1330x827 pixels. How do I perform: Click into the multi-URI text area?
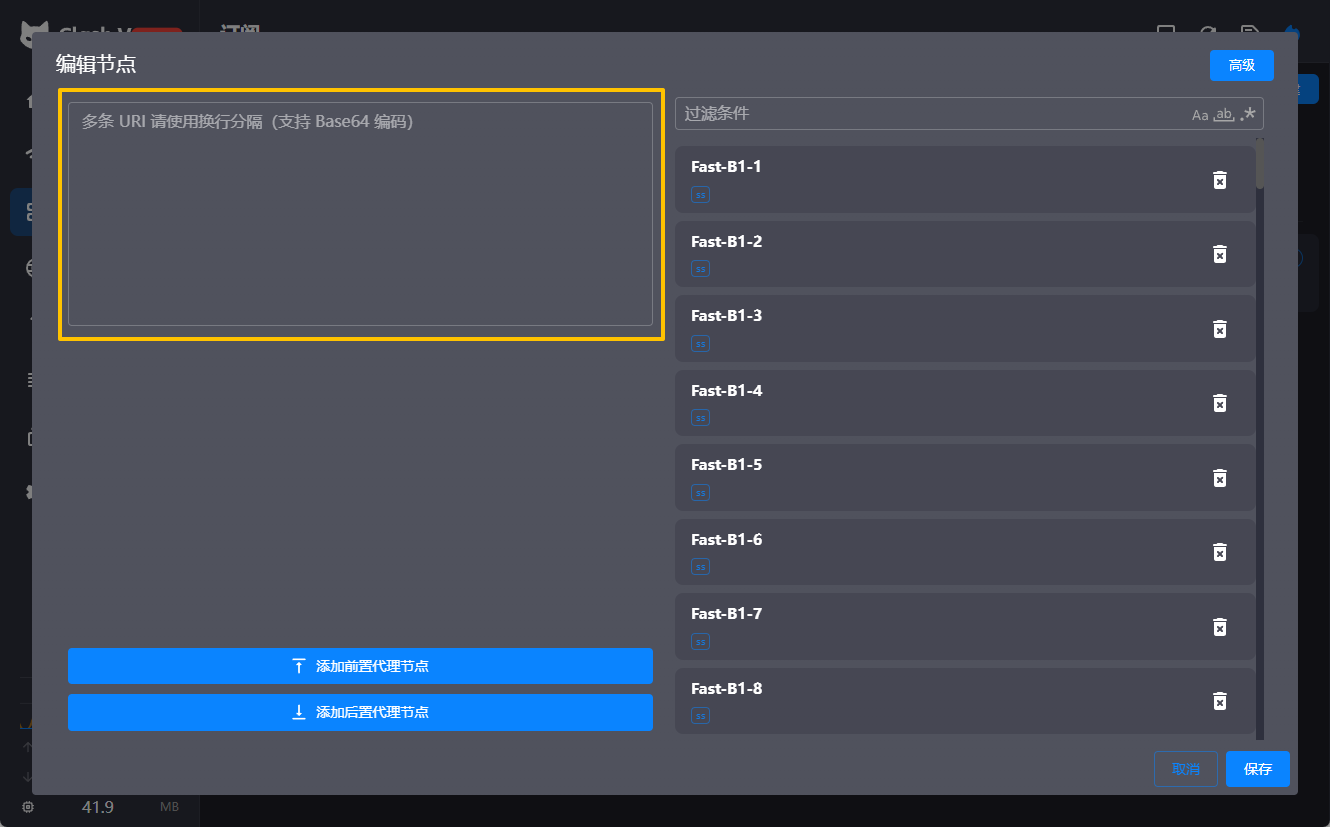[360, 214]
